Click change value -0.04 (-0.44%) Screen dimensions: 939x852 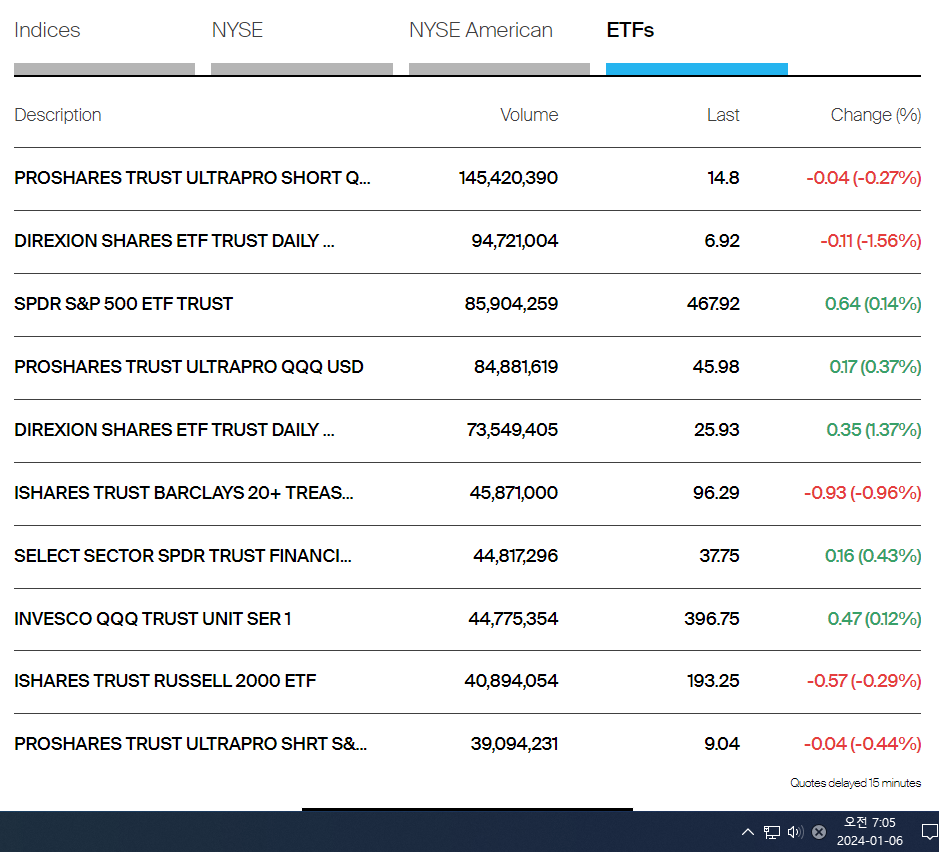pyautogui.click(x=862, y=744)
